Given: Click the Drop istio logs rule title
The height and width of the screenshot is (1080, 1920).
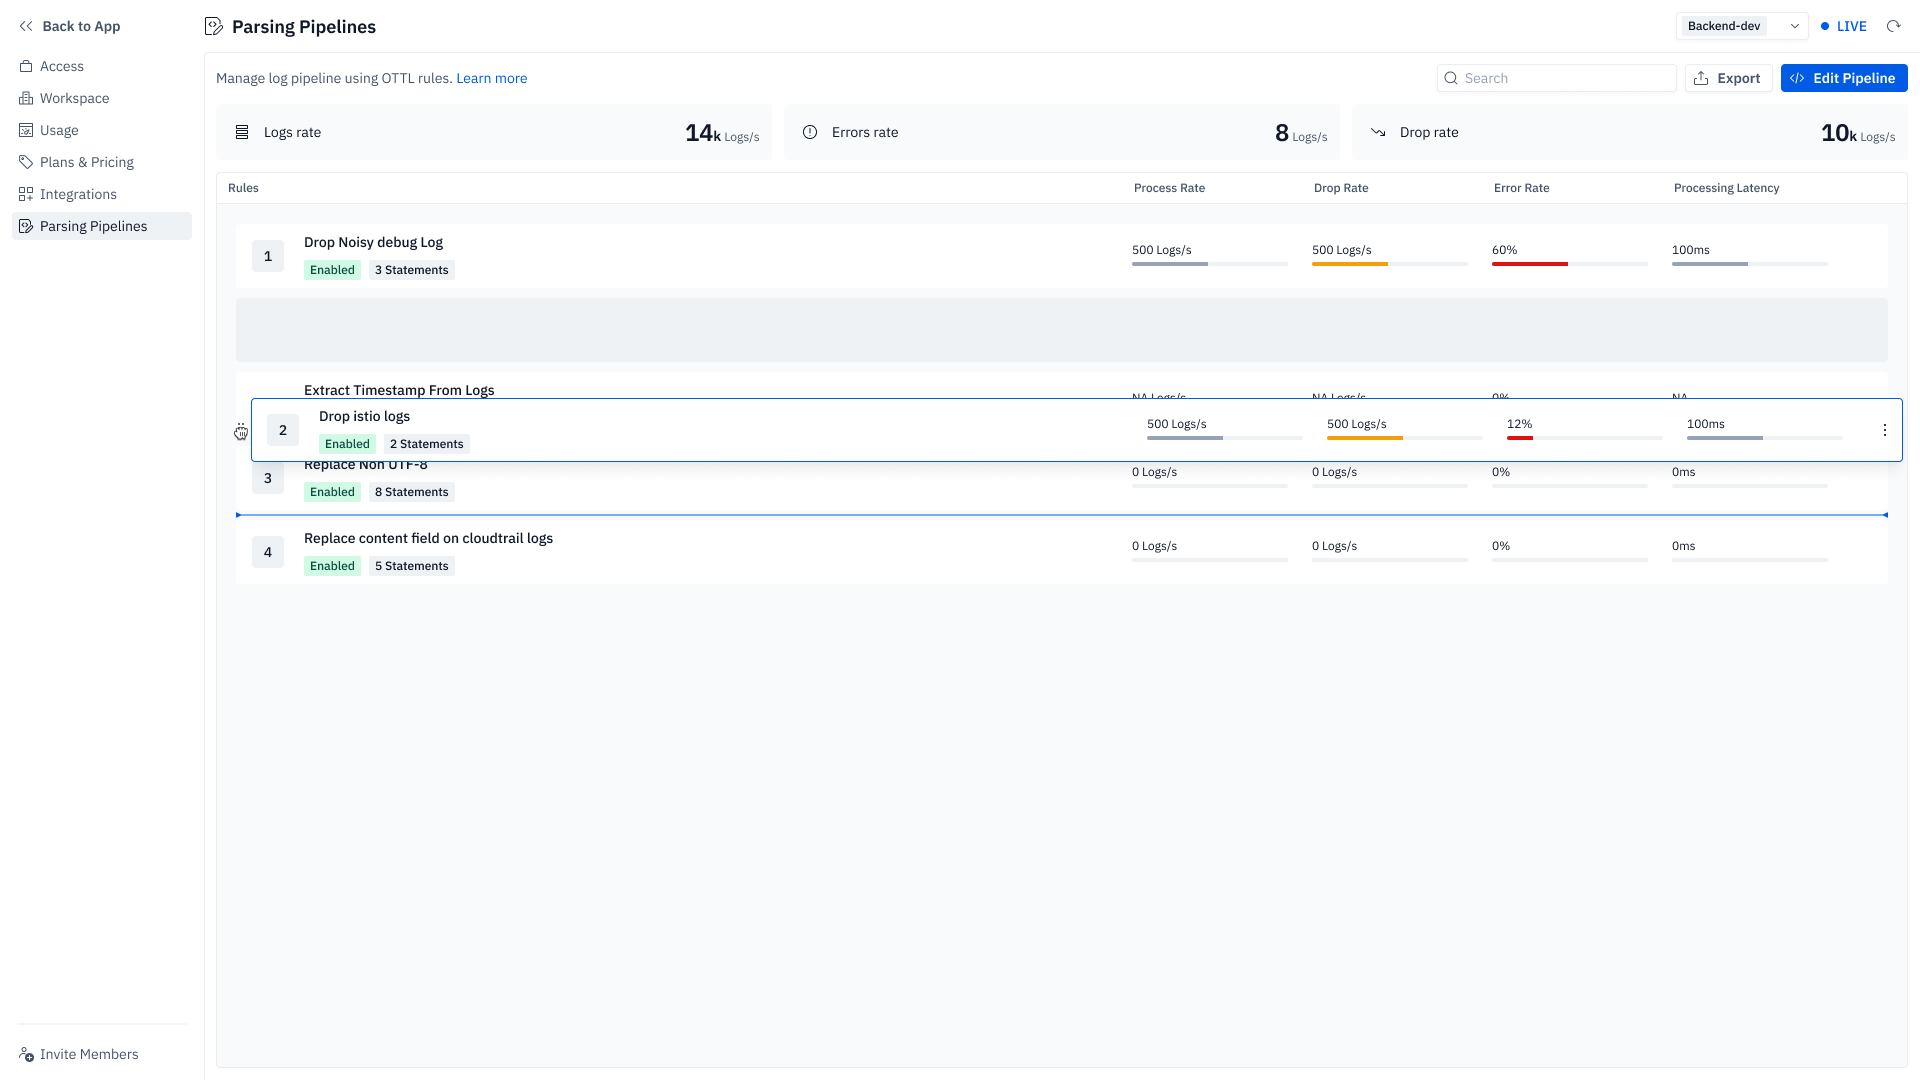Looking at the screenshot, I should (364, 416).
